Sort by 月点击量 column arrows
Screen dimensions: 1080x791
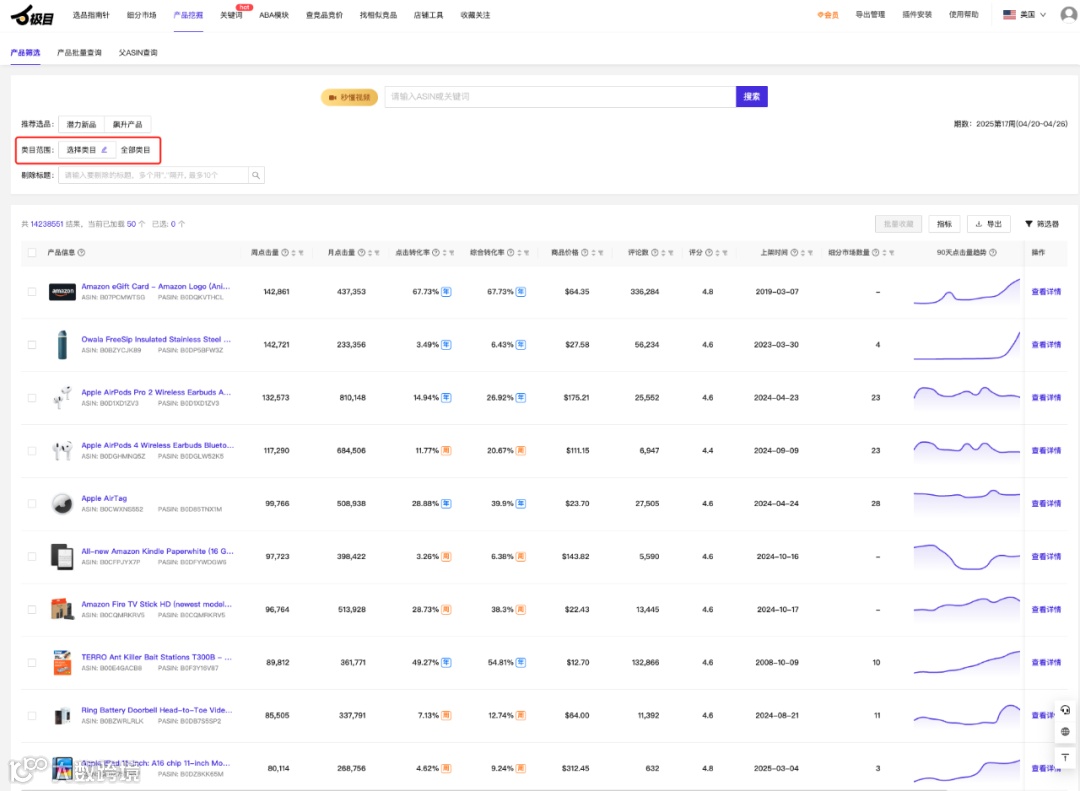(x=370, y=253)
